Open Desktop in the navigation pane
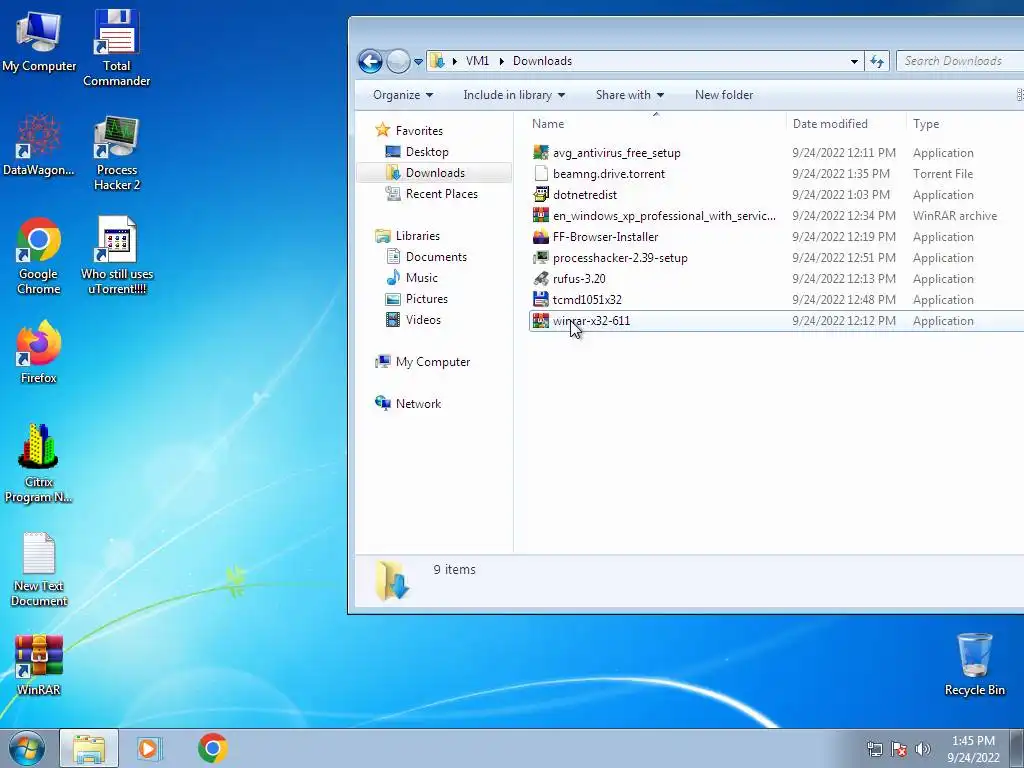Image resolution: width=1024 pixels, height=768 pixels. click(x=427, y=152)
